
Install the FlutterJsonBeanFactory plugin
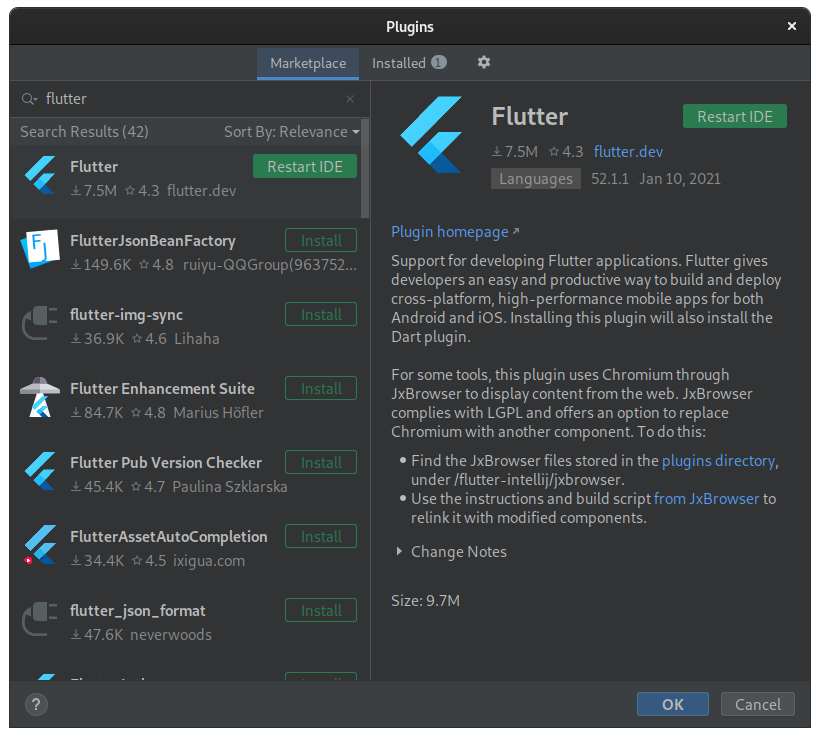(x=321, y=241)
